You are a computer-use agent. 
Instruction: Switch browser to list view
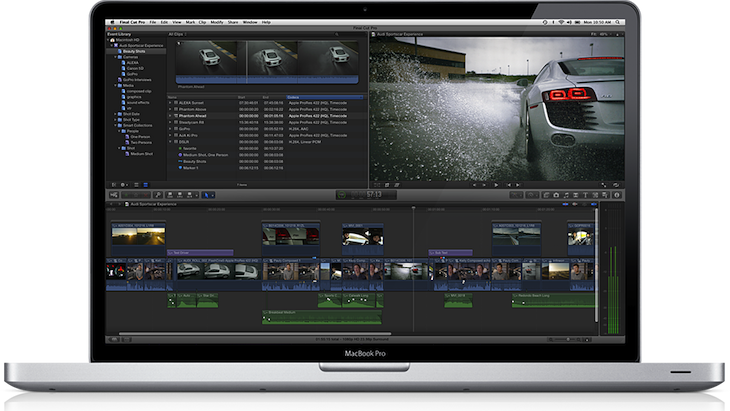(145, 185)
